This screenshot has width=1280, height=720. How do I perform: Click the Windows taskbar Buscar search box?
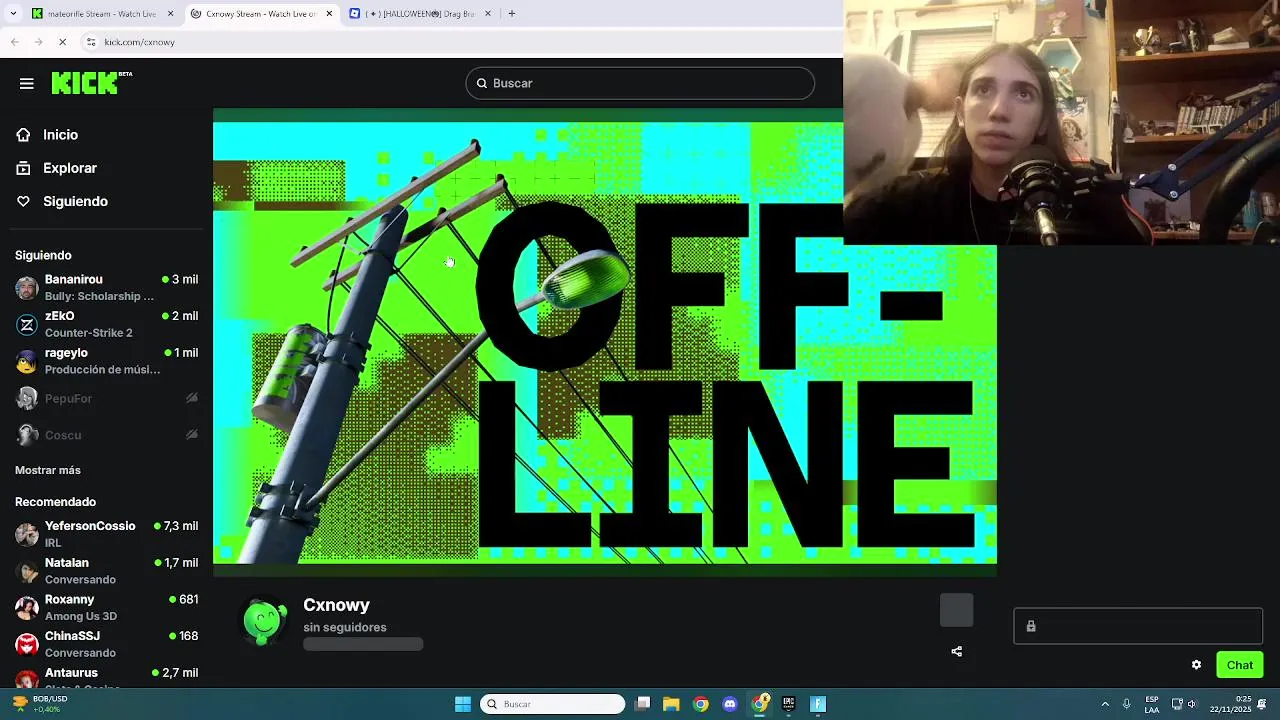pos(552,704)
